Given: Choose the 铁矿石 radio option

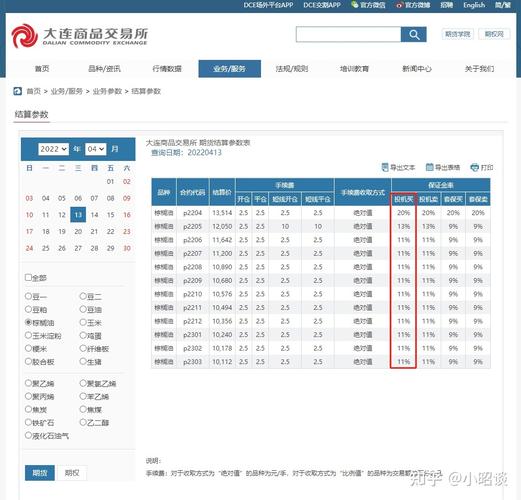Looking at the screenshot, I should click(28, 422).
